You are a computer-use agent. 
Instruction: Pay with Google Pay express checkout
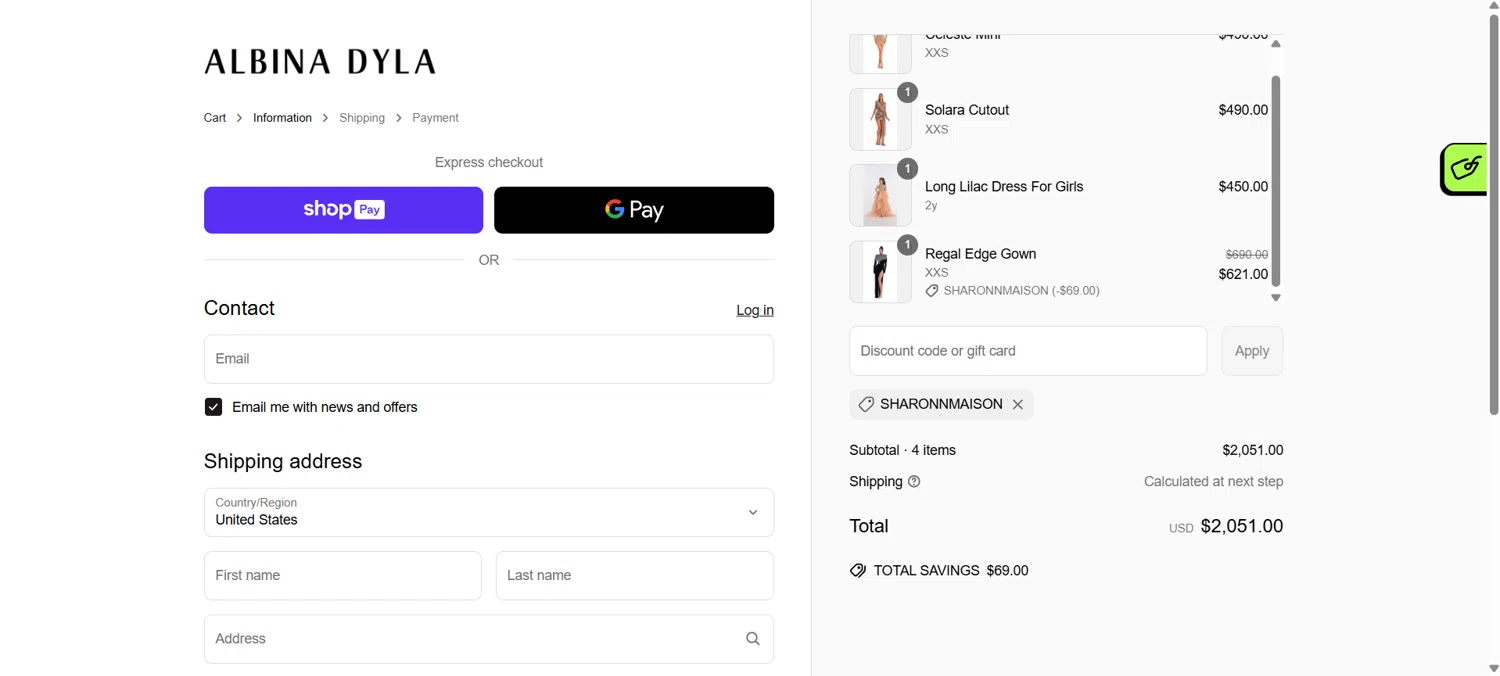[634, 210]
